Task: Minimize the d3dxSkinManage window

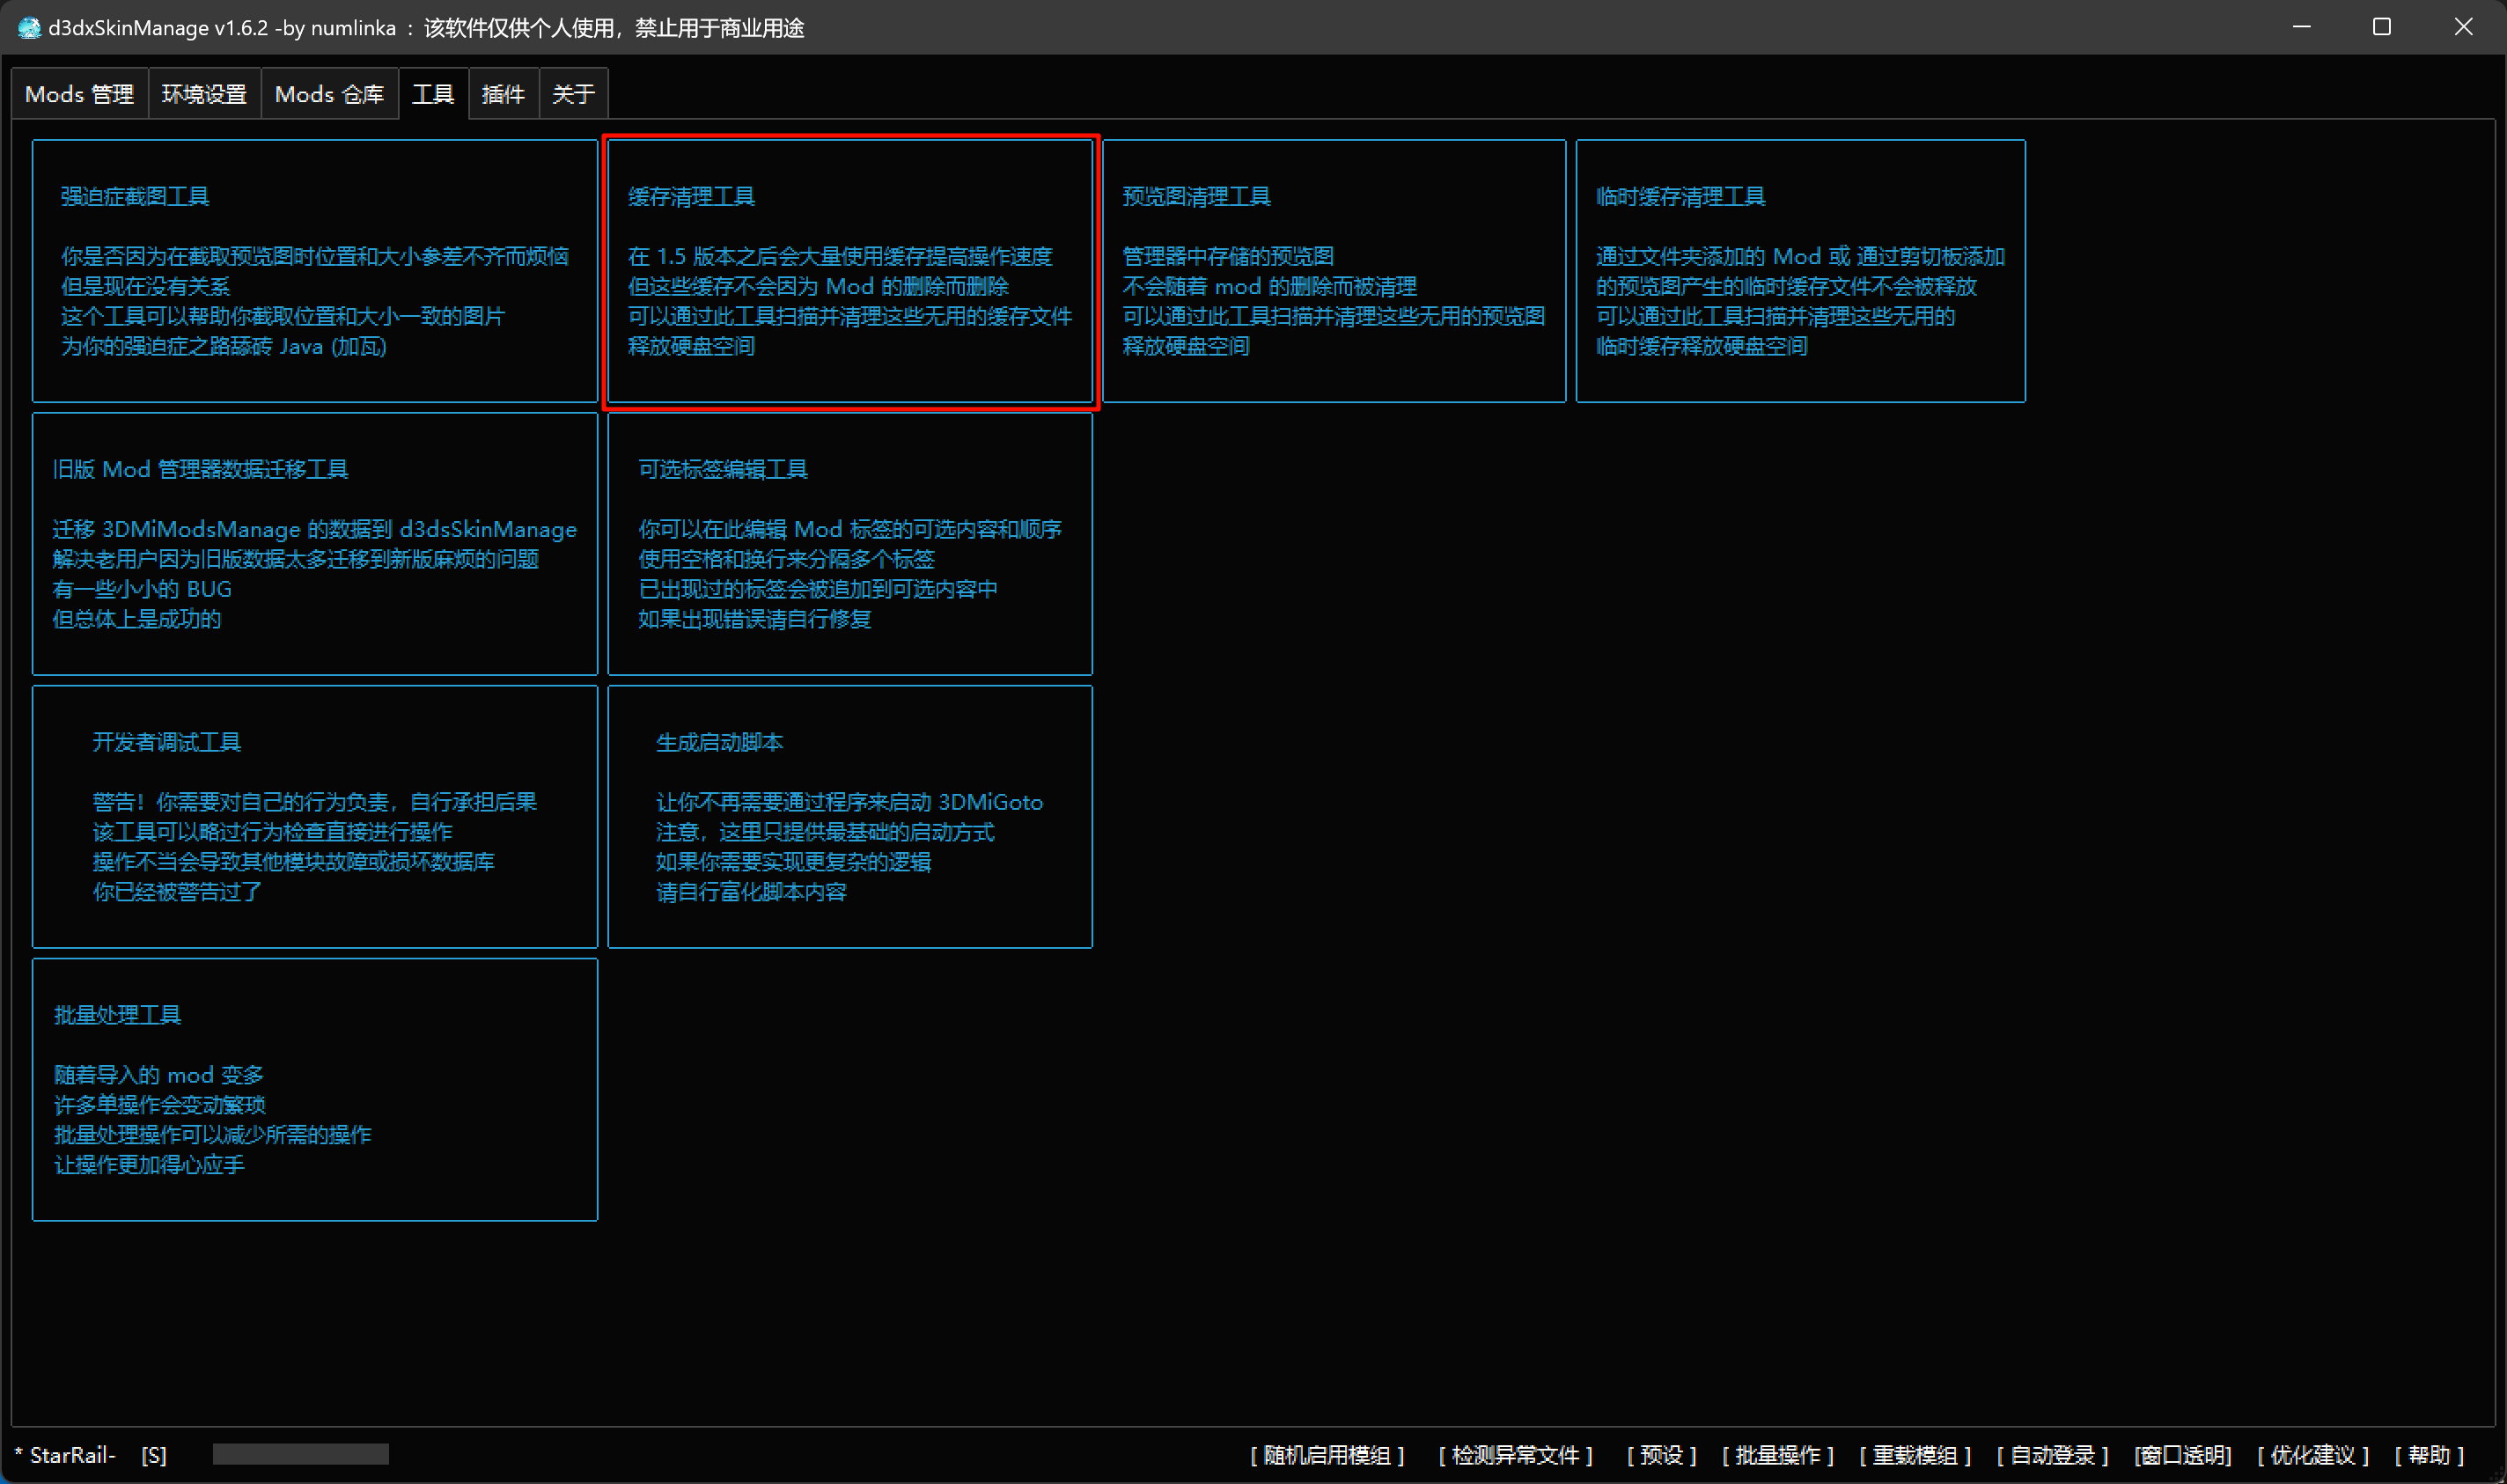Action: tap(2301, 27)
